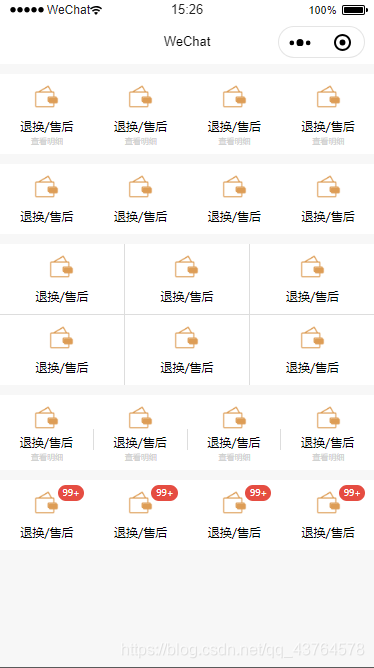Viewport: 374px width, 668px height.
Task: Tap the fourth wallet icon in the second plain row
Action: (328, 187)
